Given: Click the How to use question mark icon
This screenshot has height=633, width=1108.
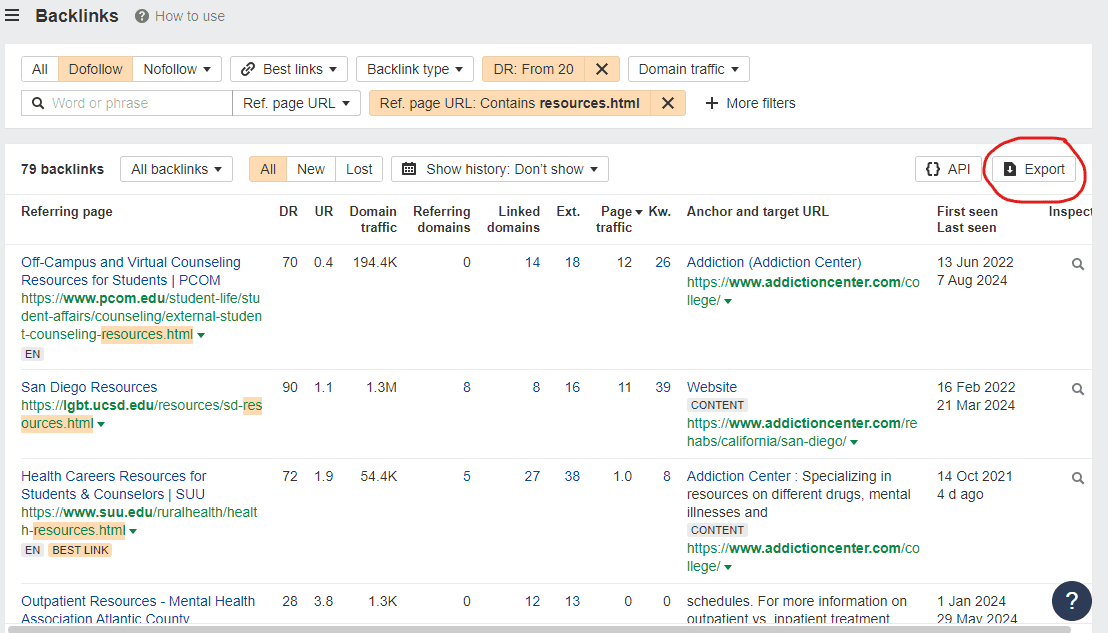Looking at the screenshot, I should [x=142, y=16].
